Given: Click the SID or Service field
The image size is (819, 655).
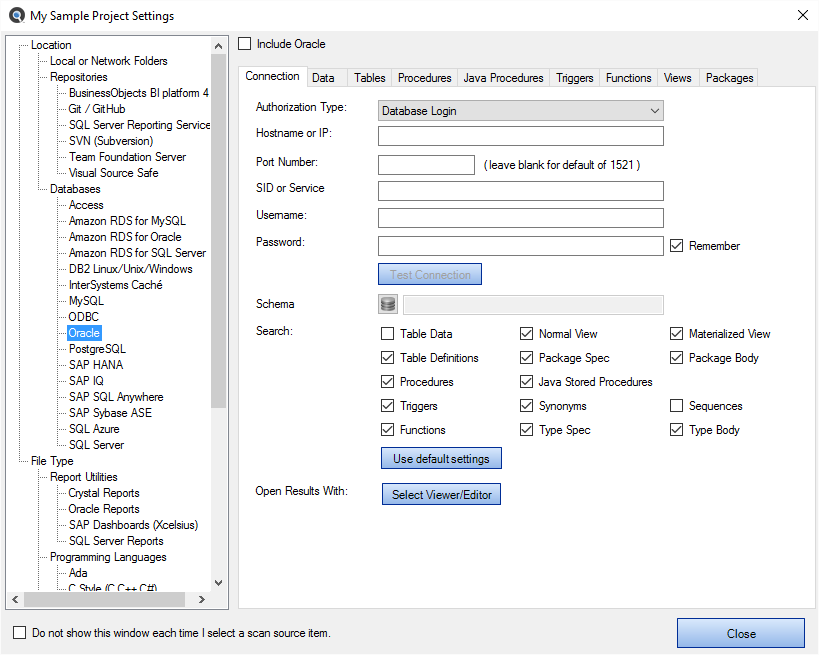Looking at the screenshot, I should (521, 191).
